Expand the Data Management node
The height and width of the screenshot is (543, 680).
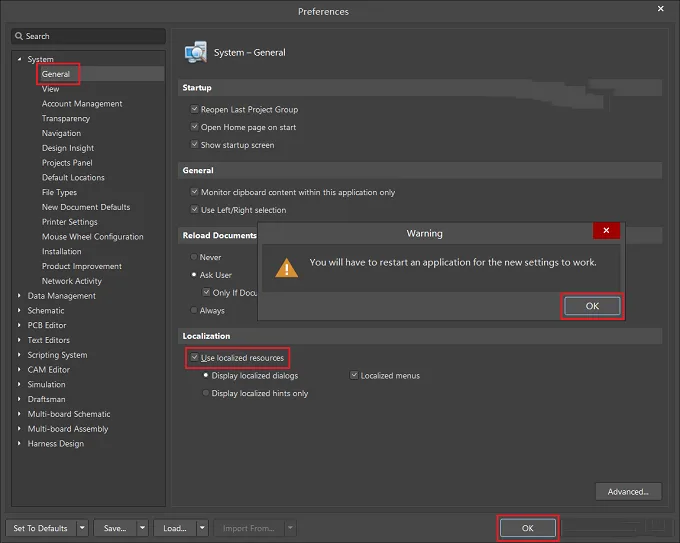click(19, 295)
